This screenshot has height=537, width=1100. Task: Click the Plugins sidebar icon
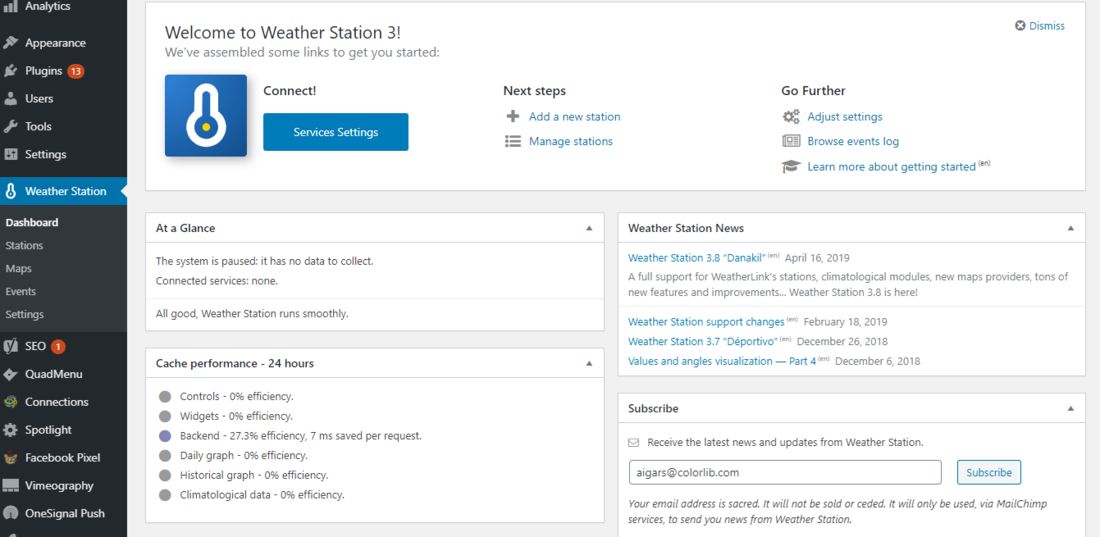coord(11,71)
